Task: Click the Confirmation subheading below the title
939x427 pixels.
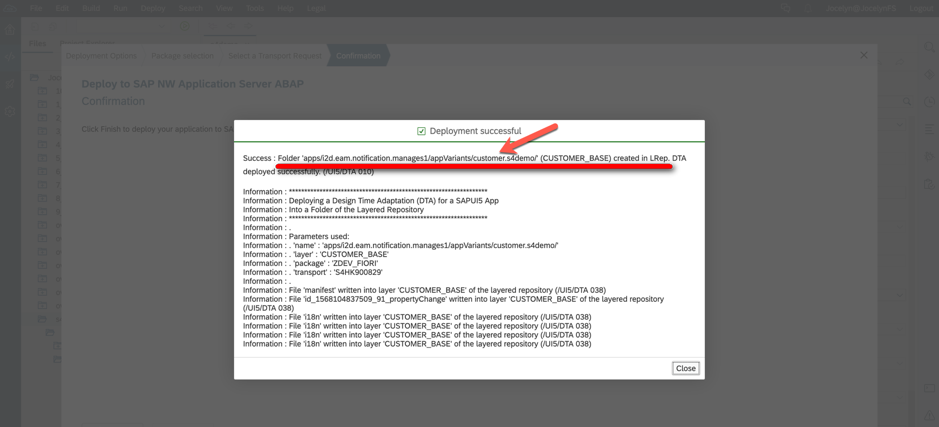Action: (x=113, y=101)
